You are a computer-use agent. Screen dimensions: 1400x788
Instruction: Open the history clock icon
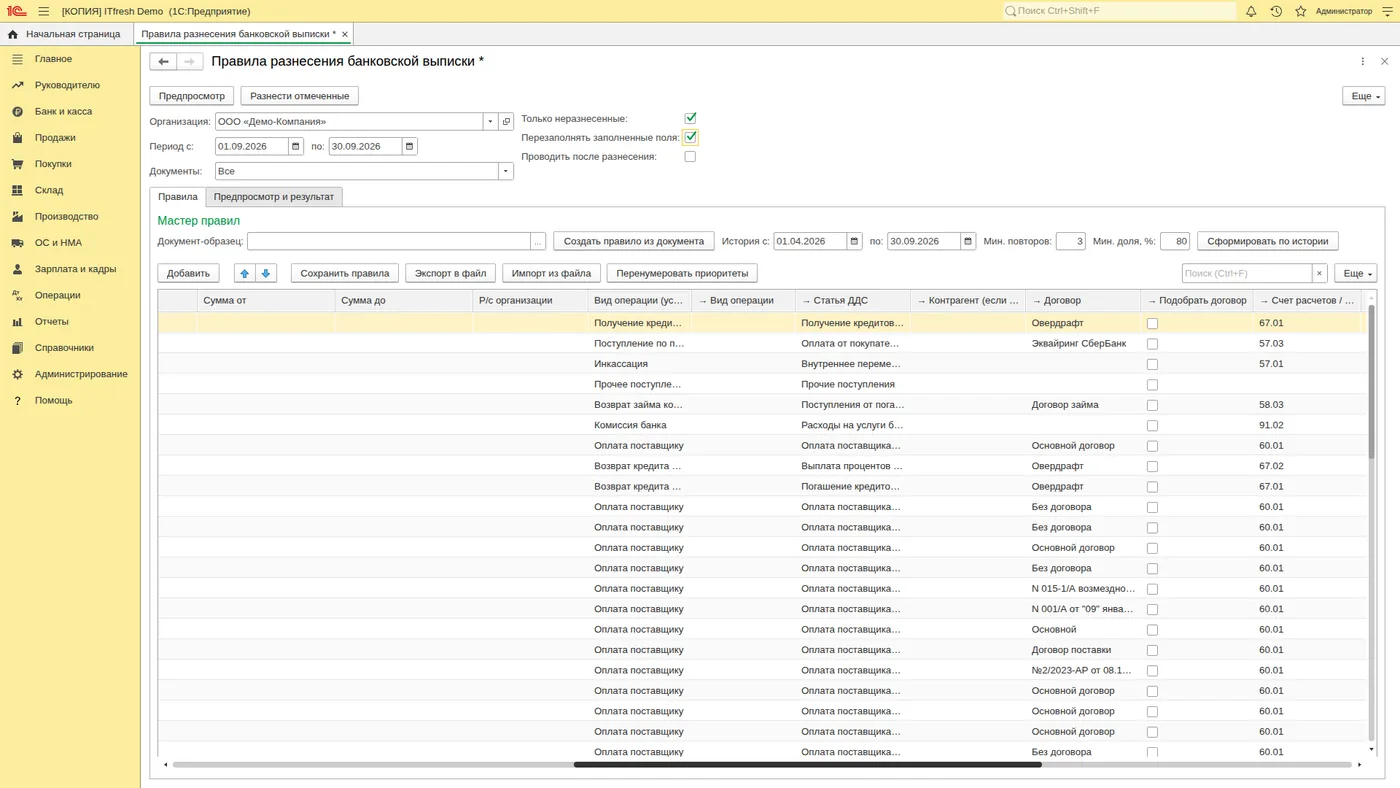point(1276,11)
